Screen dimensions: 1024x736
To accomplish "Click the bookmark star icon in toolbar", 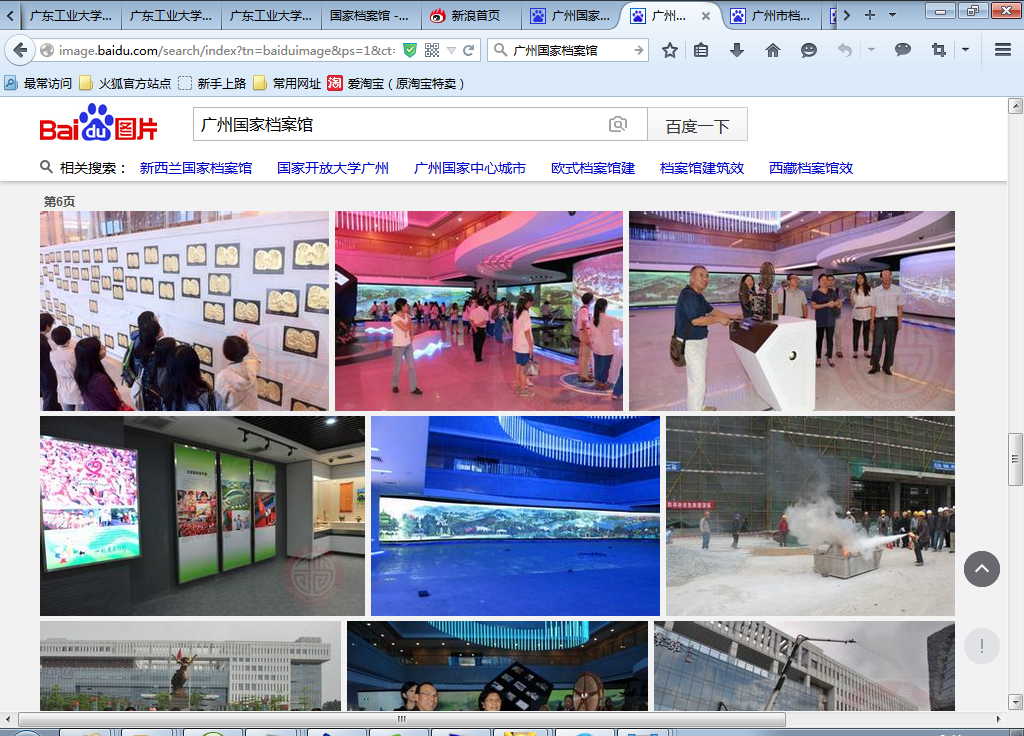I will coord(670,50).
